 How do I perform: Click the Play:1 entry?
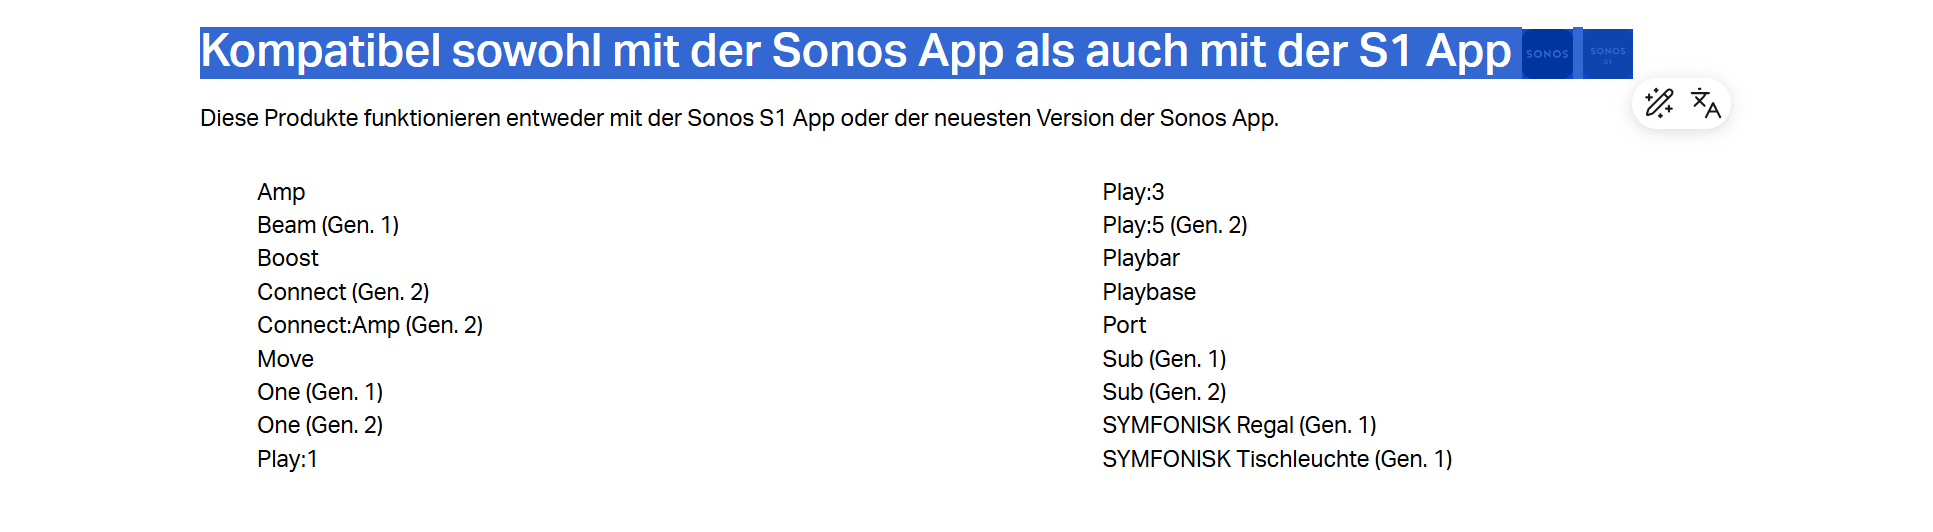[x=287, y=459]
